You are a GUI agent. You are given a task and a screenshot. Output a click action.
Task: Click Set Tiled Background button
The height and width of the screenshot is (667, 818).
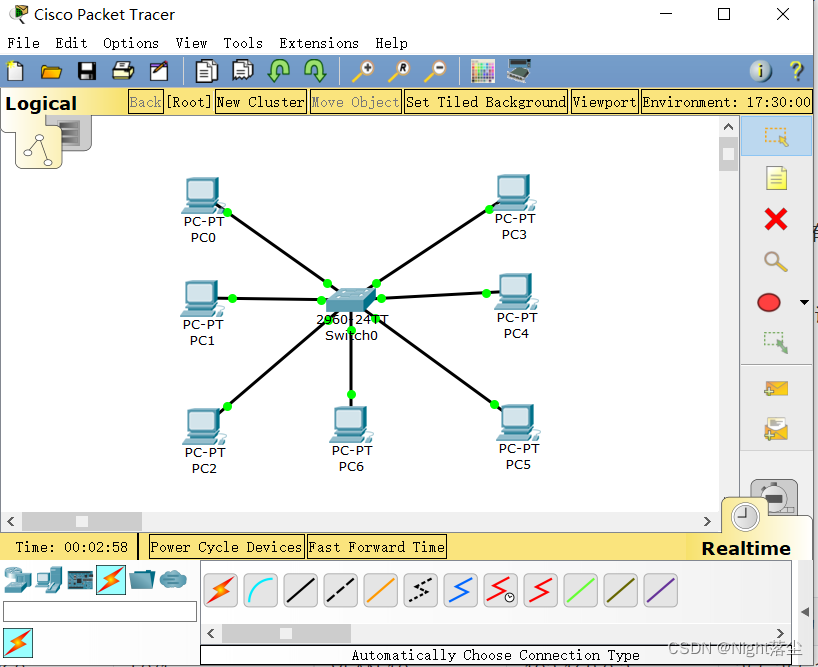[x=486, y=102]
